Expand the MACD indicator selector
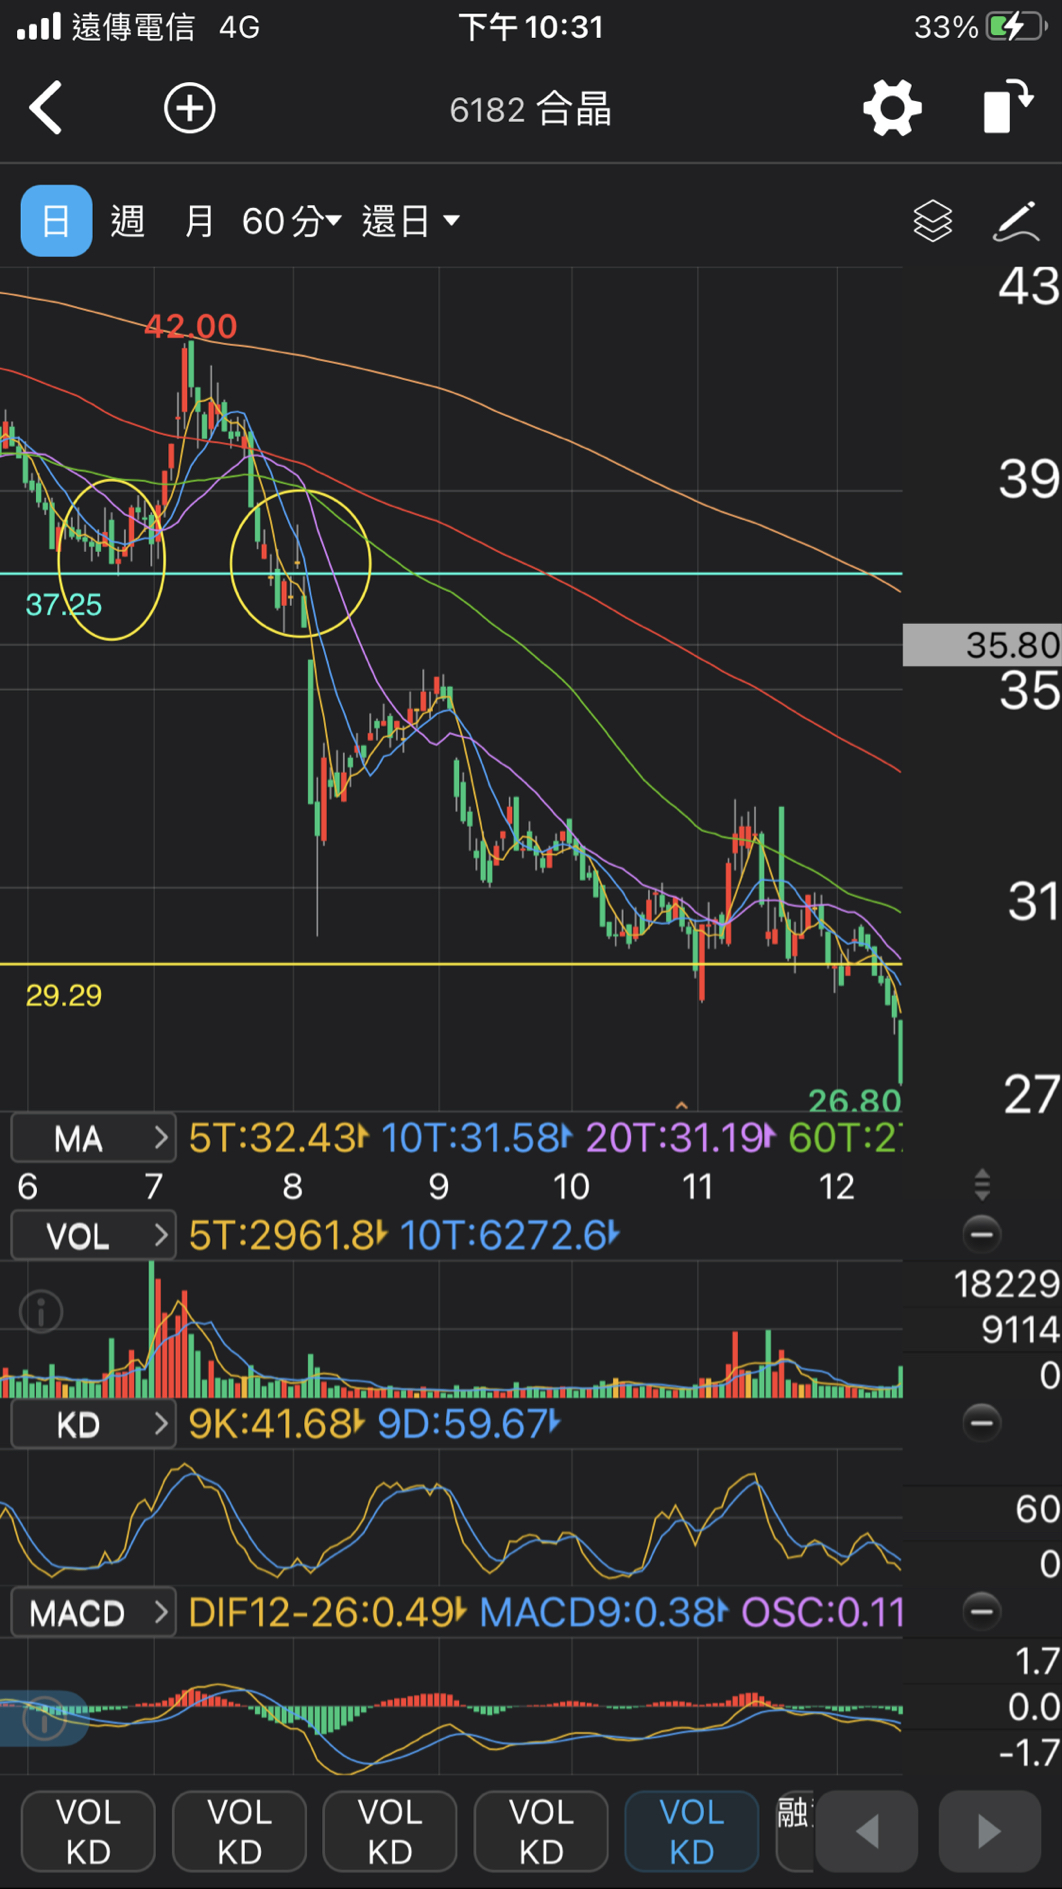 (x=94, y=1612)
